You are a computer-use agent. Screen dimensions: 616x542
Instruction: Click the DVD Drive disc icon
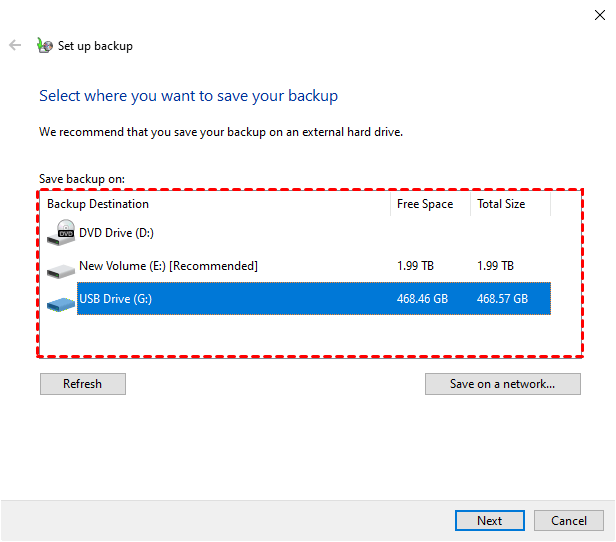click(62, 233)
